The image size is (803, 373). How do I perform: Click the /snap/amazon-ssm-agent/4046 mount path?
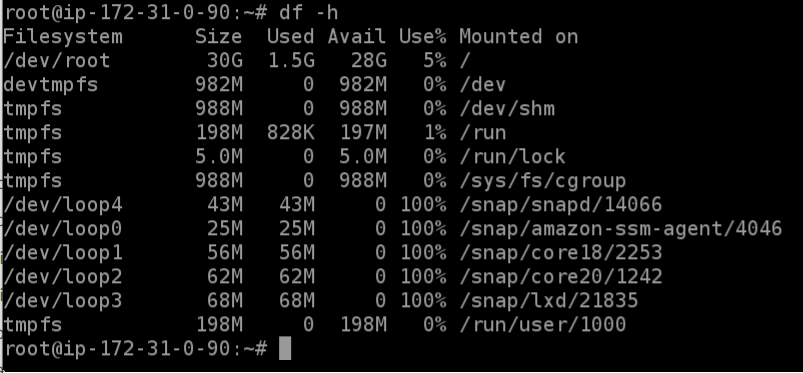(621, 229)
